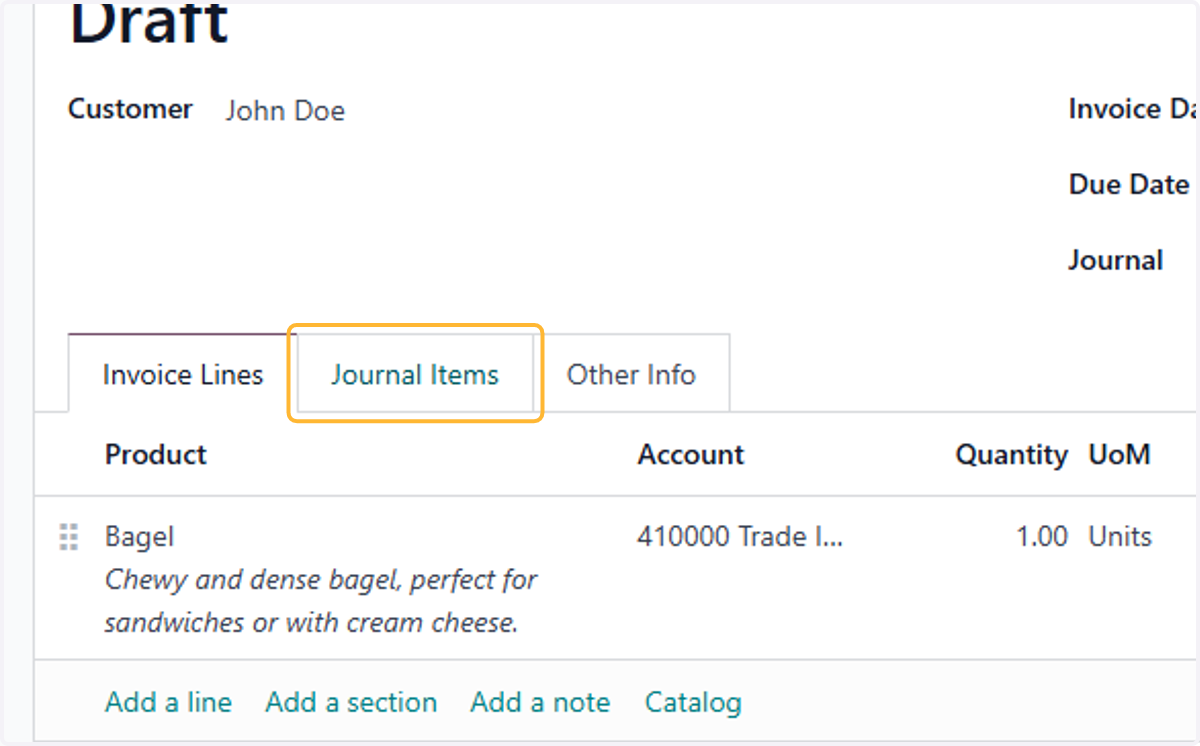This screenshot has height=746, width=1200.
Task: Select the John Doe customer field
Action: pos(285,110)
